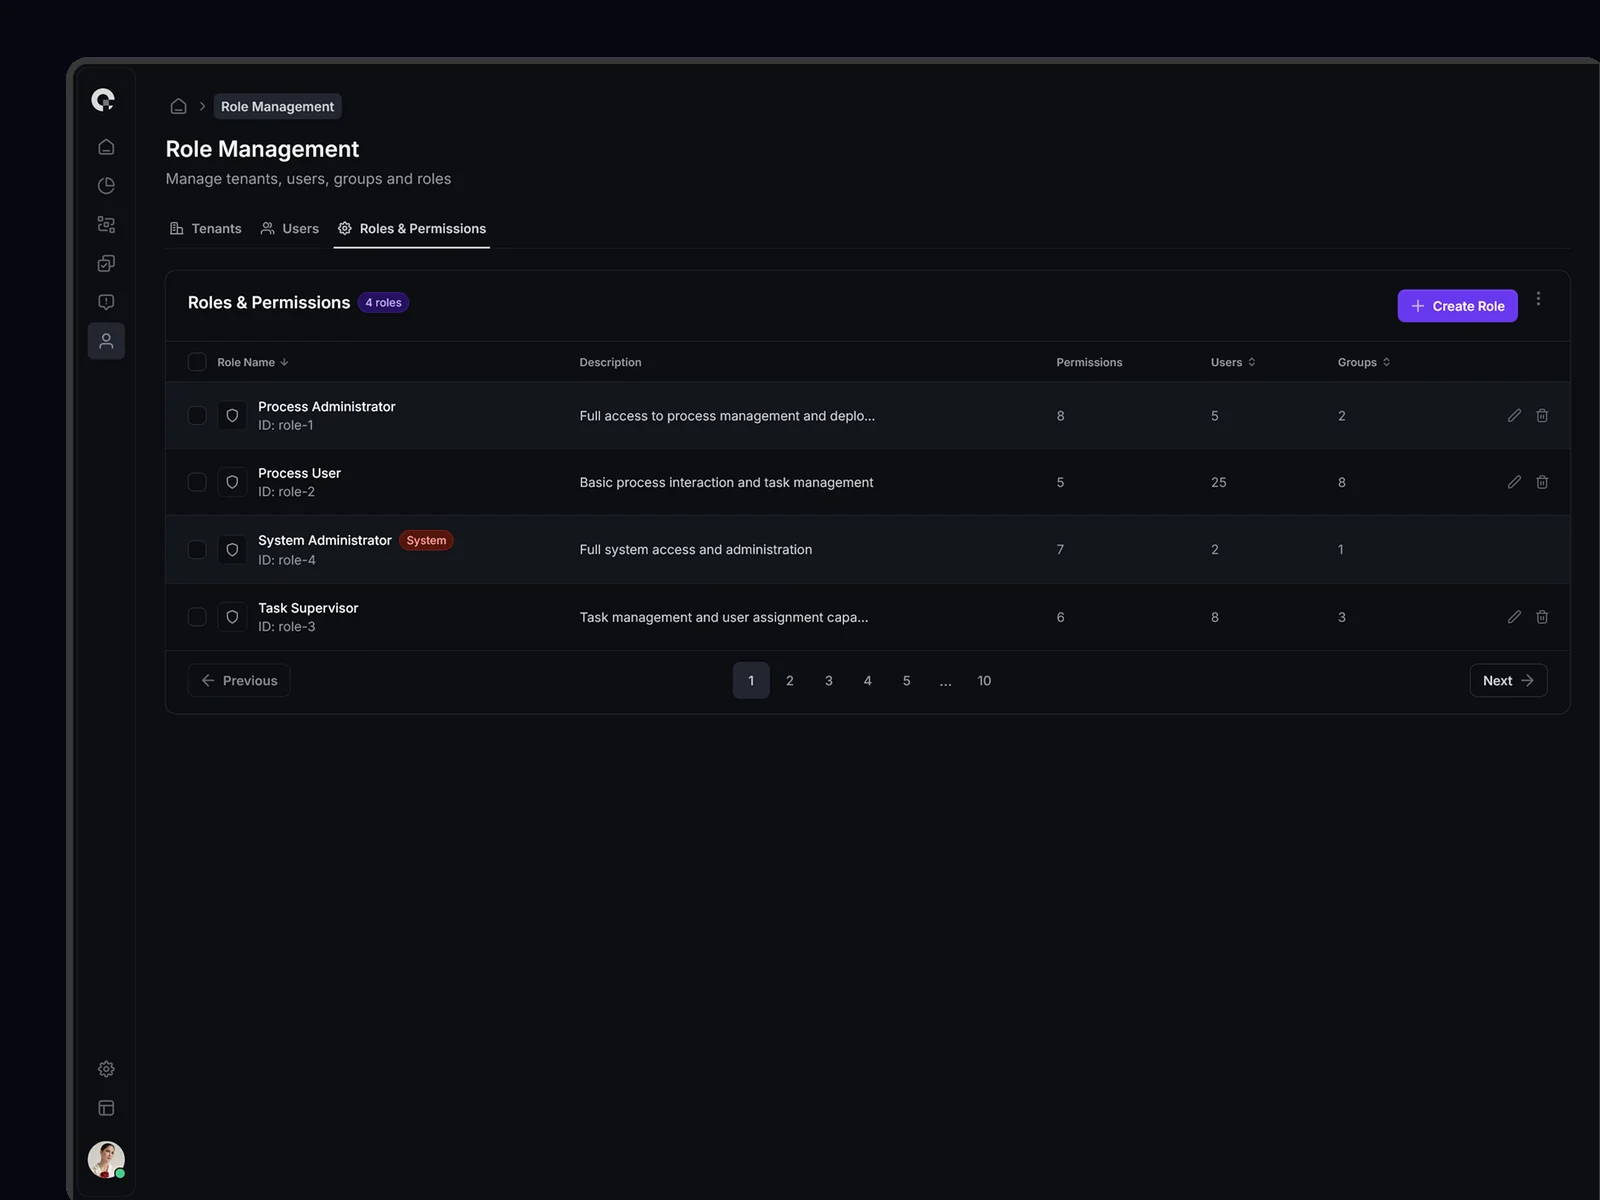Check the Process Administrator row checkbox
This screenshot has height=1200, width=1600.
pyautogui.click(x=197, y=415)
